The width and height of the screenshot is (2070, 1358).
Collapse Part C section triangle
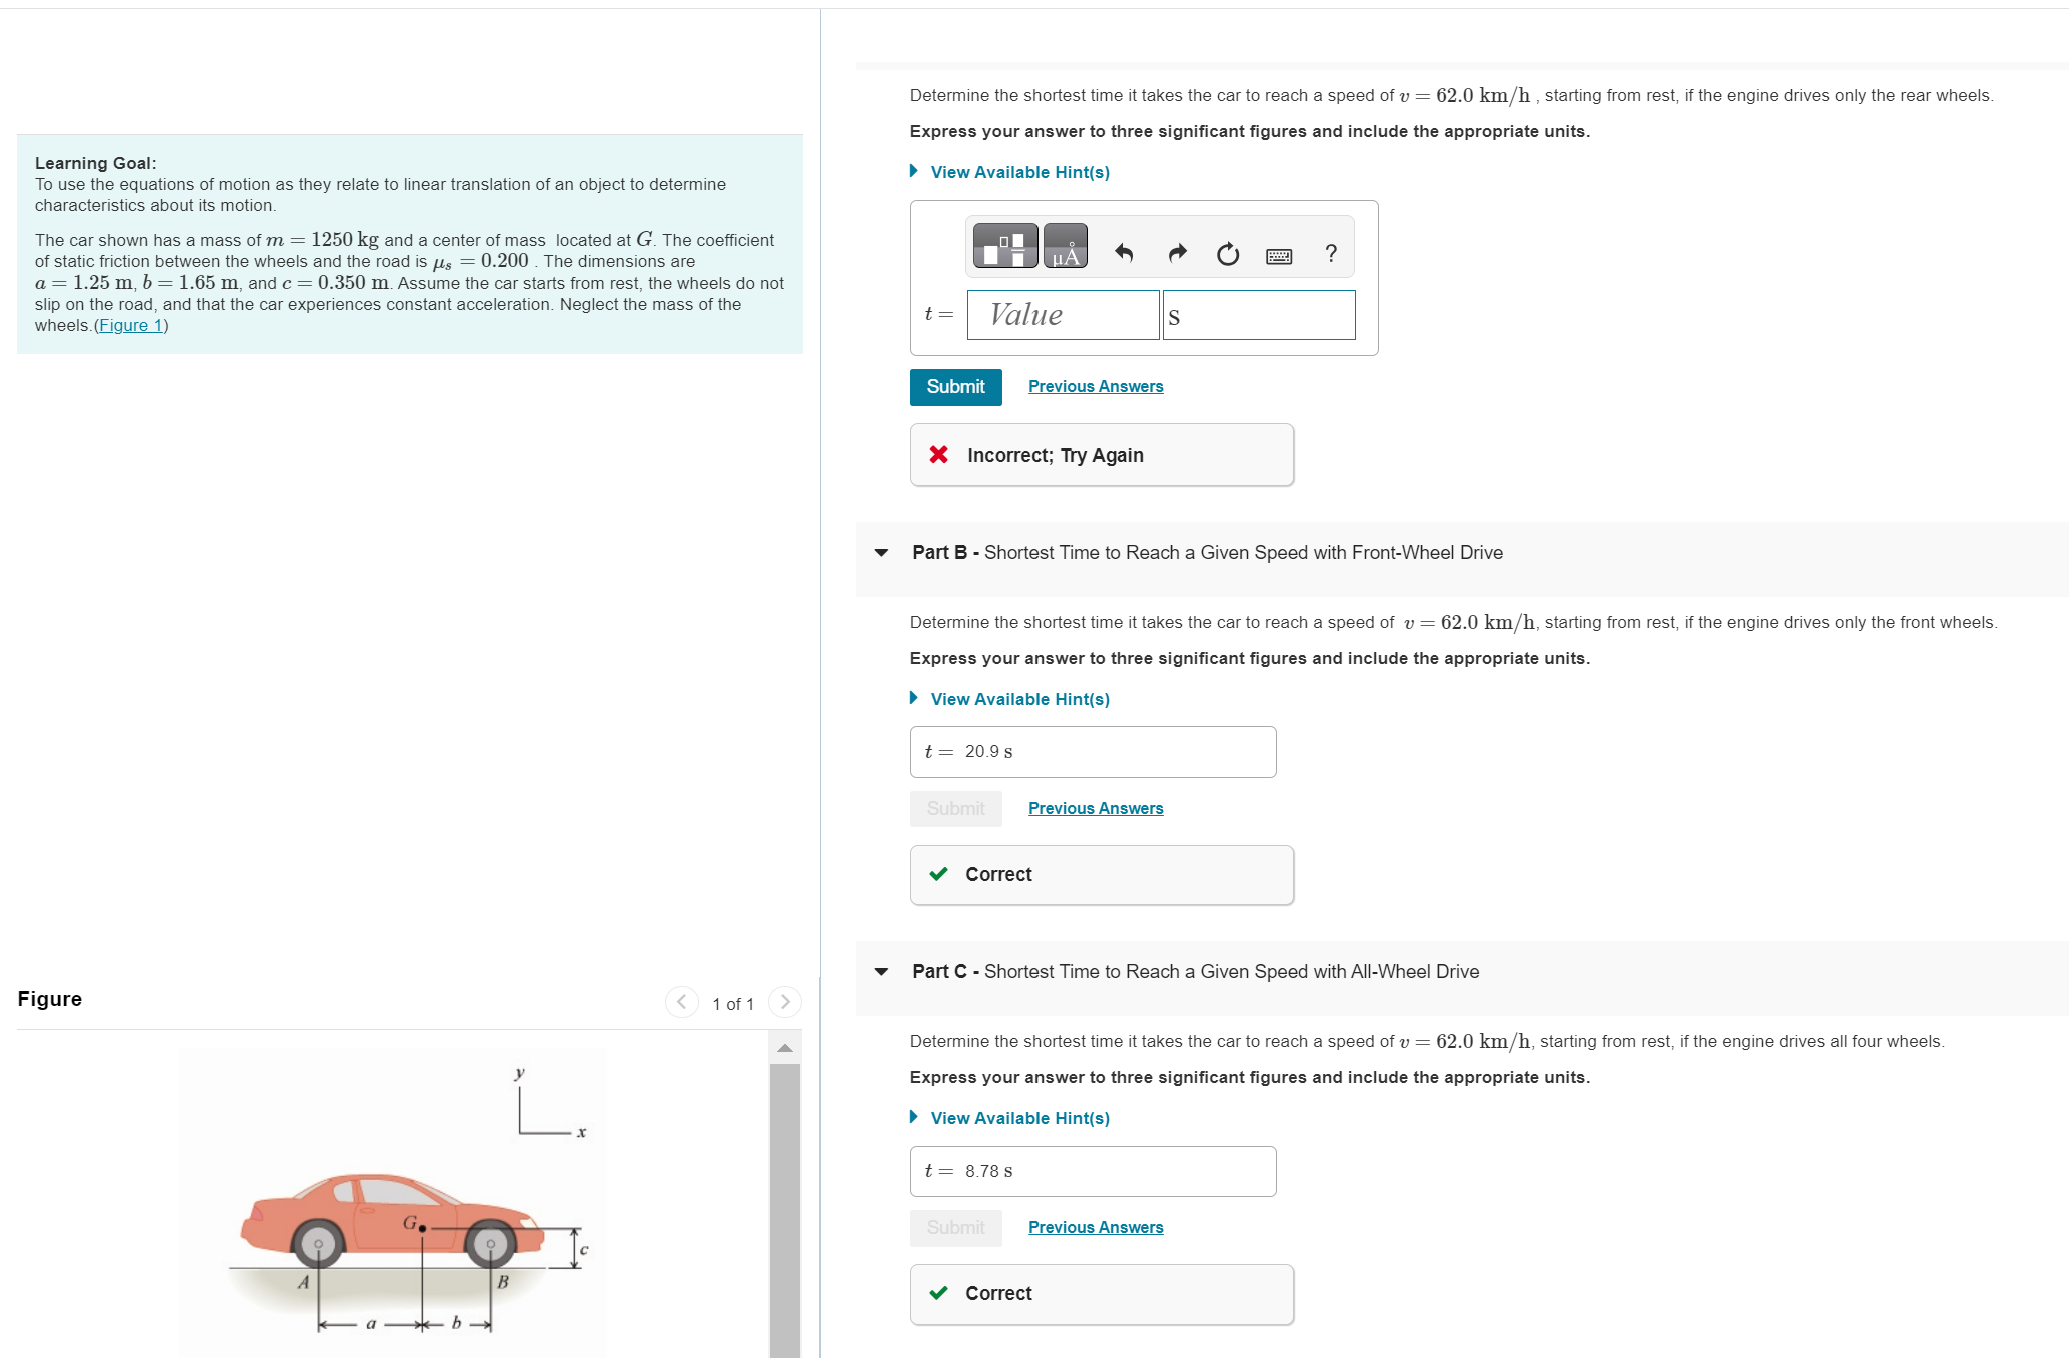(x=881, y=972)
